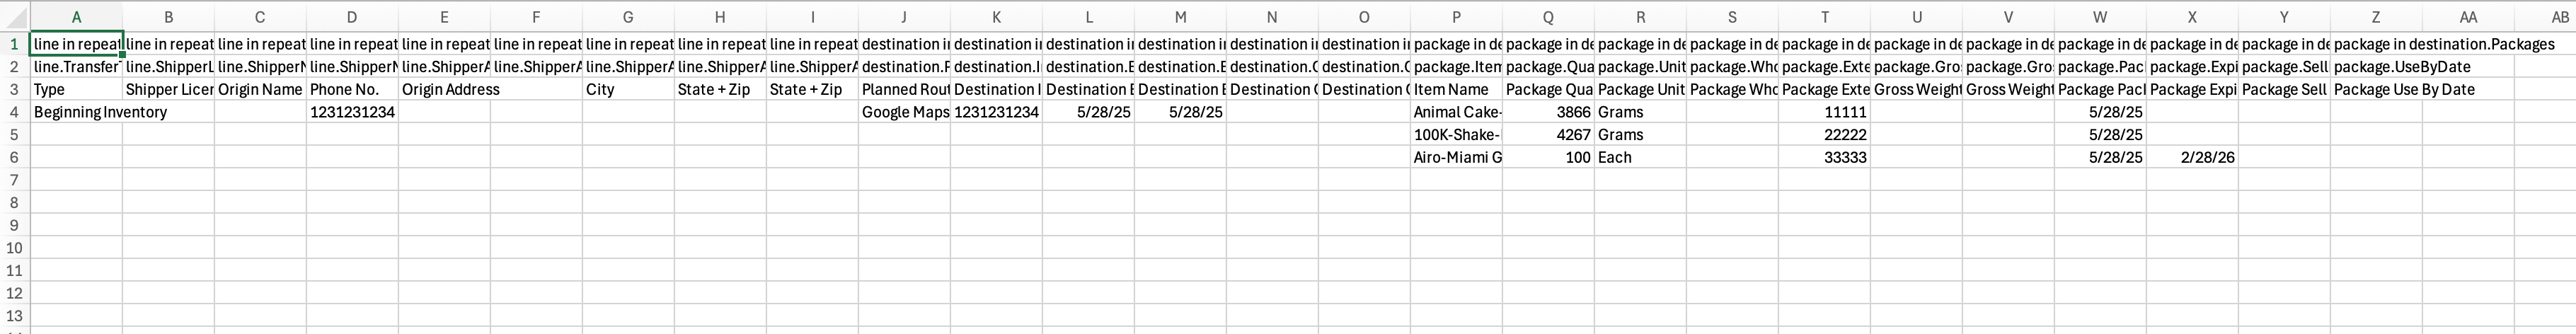Select column P header
2576x334 pixels.
click(x=1456, y=17)
